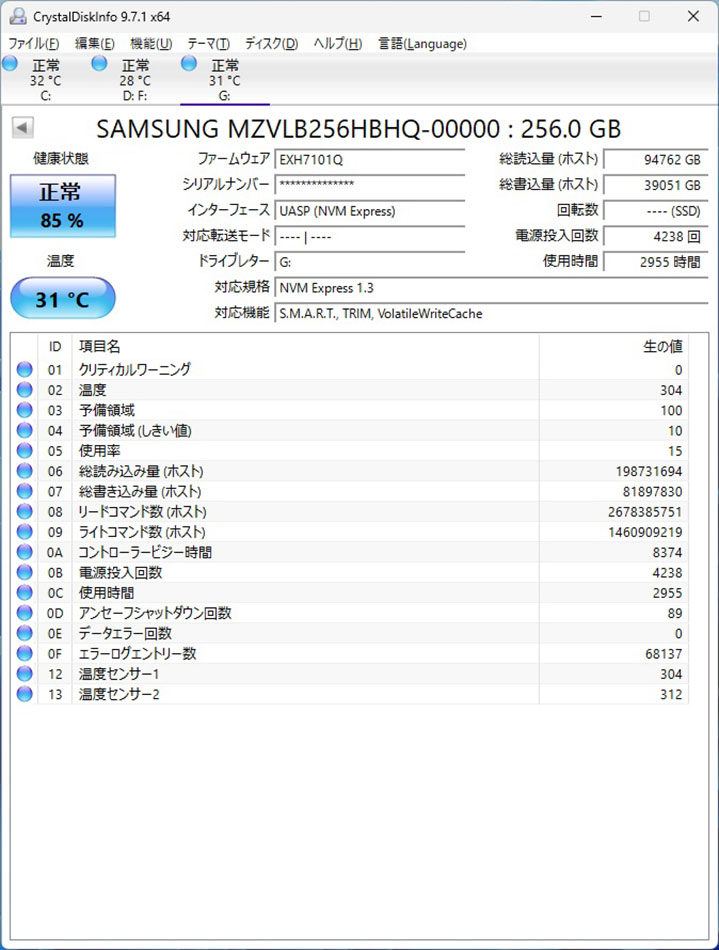The image size is (719, 950).
Task: Open the ディスク(D) menu
Action: [x=271, y=44]
